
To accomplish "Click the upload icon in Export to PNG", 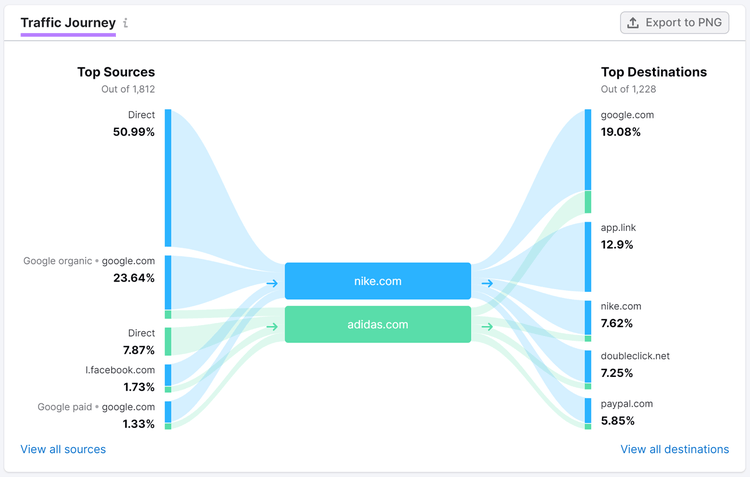I will (x=633, y=22).
